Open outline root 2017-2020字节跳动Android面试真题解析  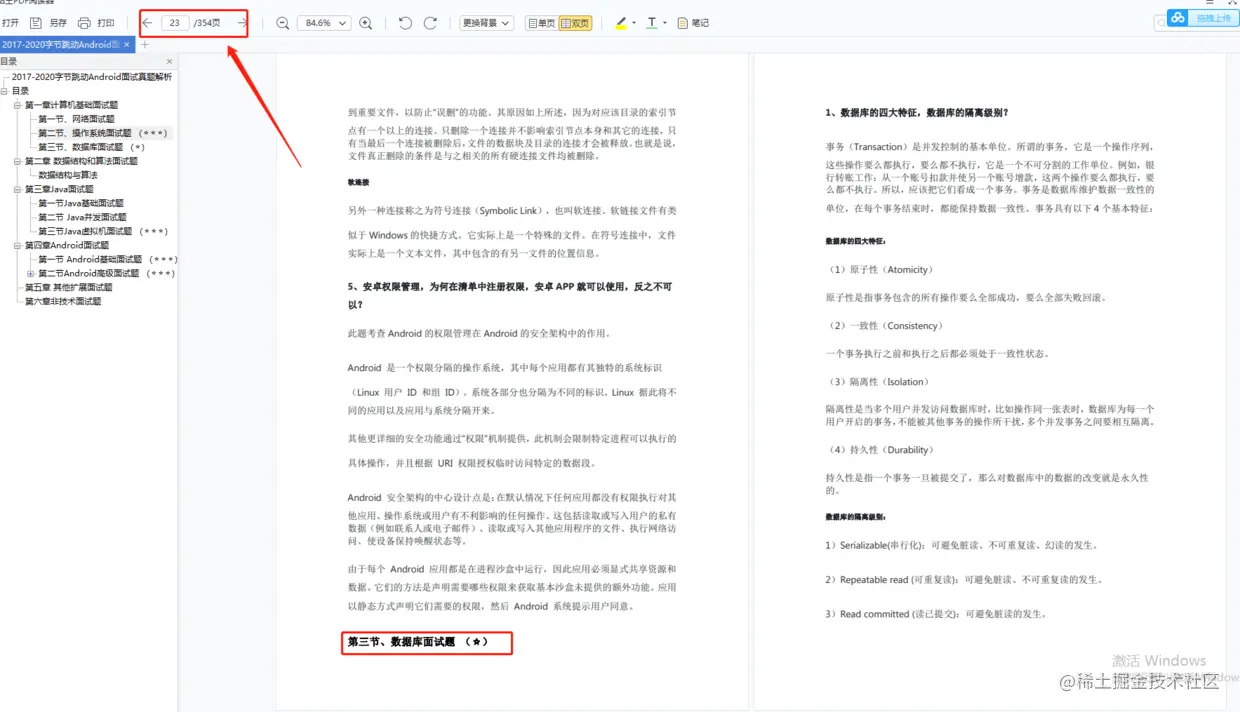92,77
